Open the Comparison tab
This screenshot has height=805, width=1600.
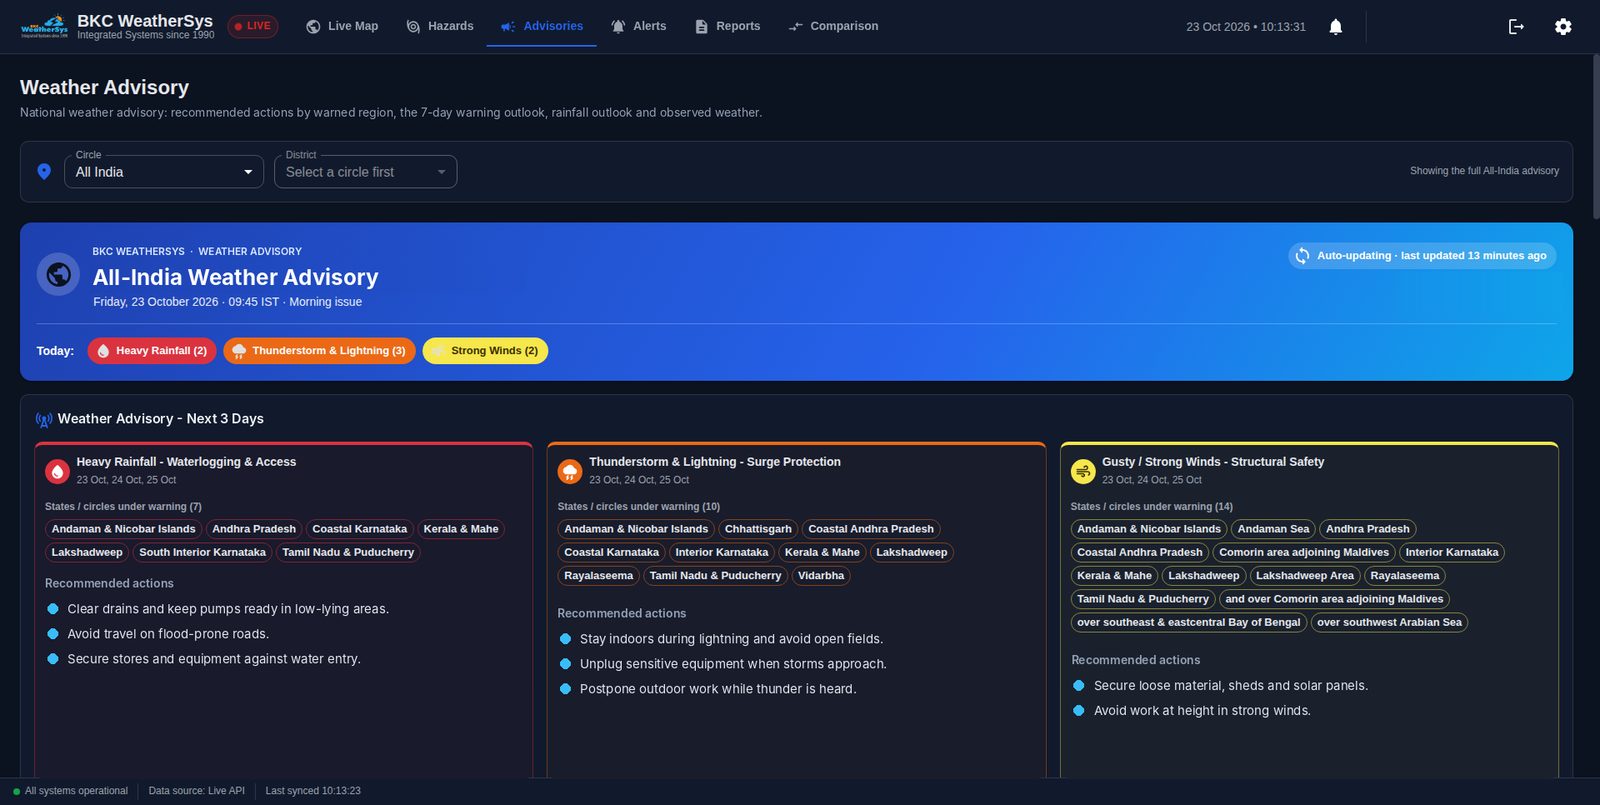pyautogui.click(x=833, y=26)
